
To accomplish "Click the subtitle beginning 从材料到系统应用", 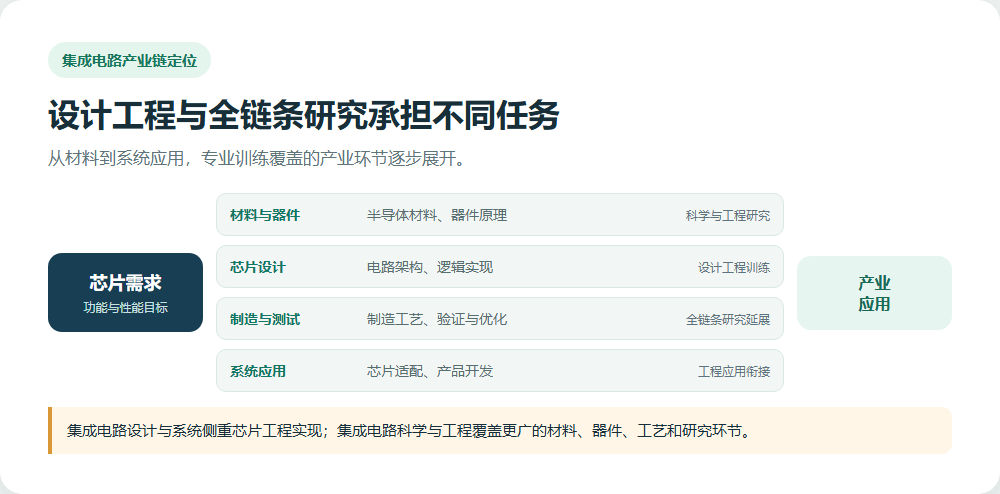I will [x=257, y=159].
